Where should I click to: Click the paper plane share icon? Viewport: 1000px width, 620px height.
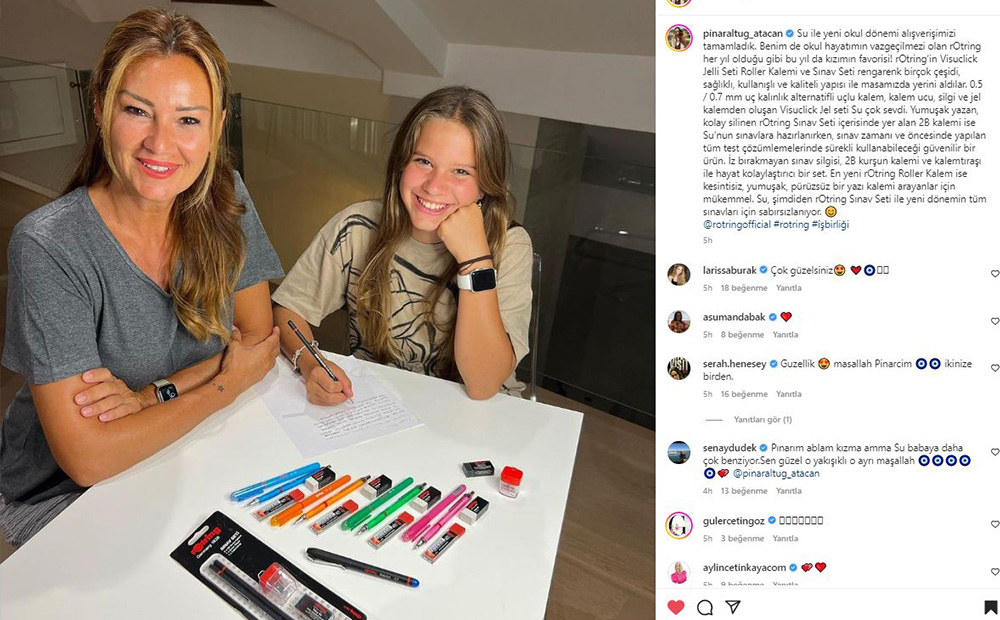pyautogui.click(x=733, y=607)
